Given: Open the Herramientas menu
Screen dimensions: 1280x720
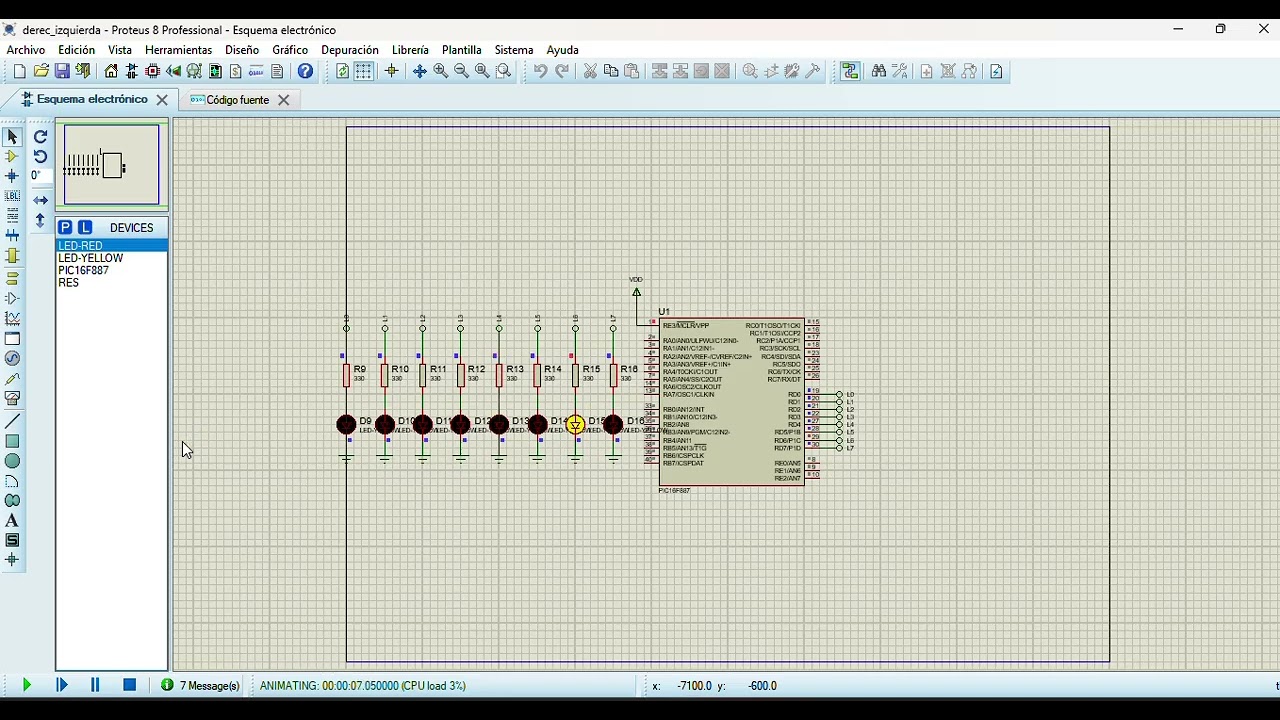Looking at the screenshot, I should [179, 50].
